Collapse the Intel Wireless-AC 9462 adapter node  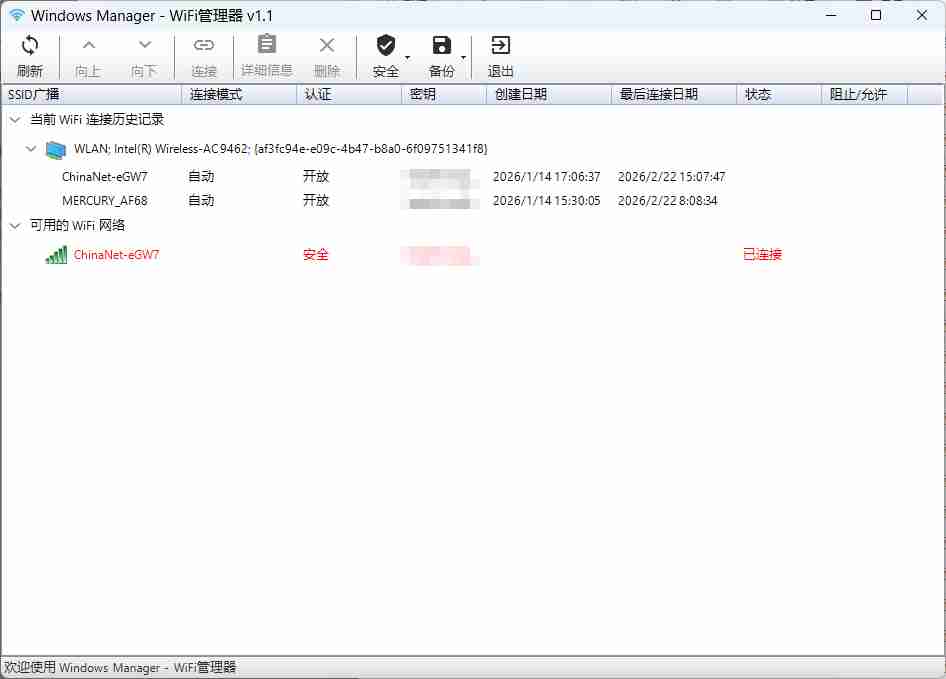[x=31, y=148]
